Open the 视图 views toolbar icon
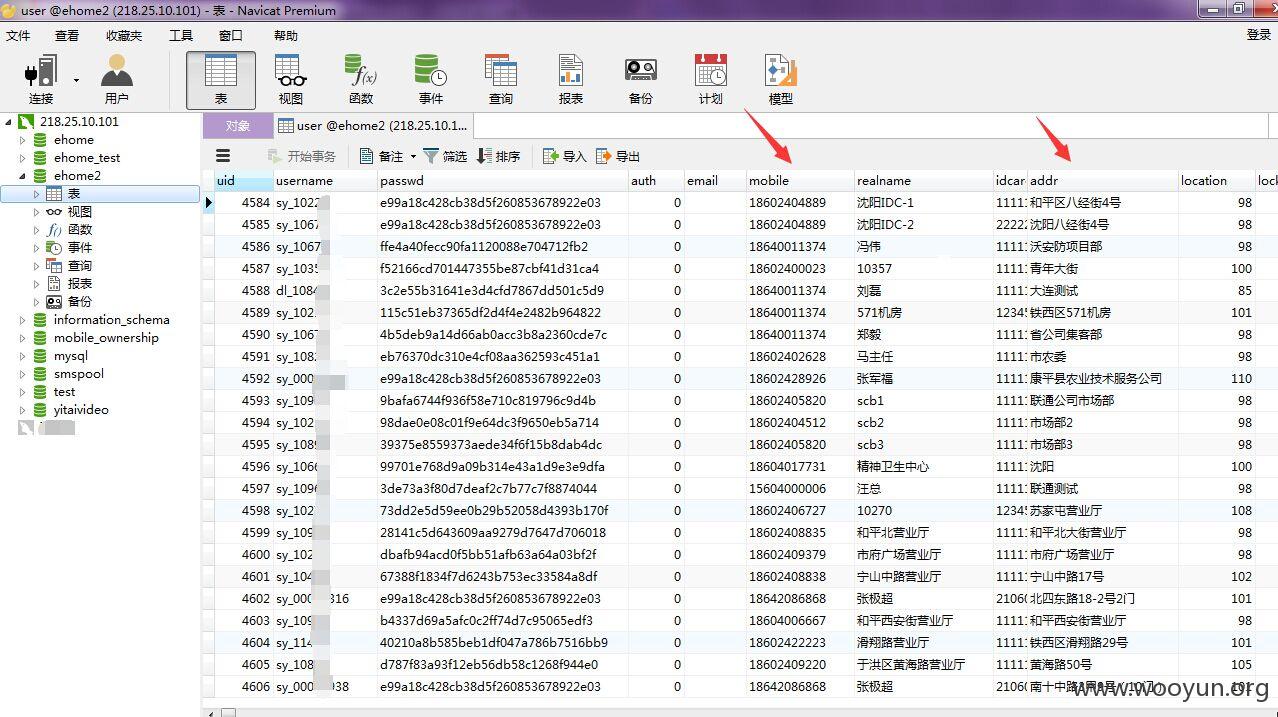 pos(291,80)
